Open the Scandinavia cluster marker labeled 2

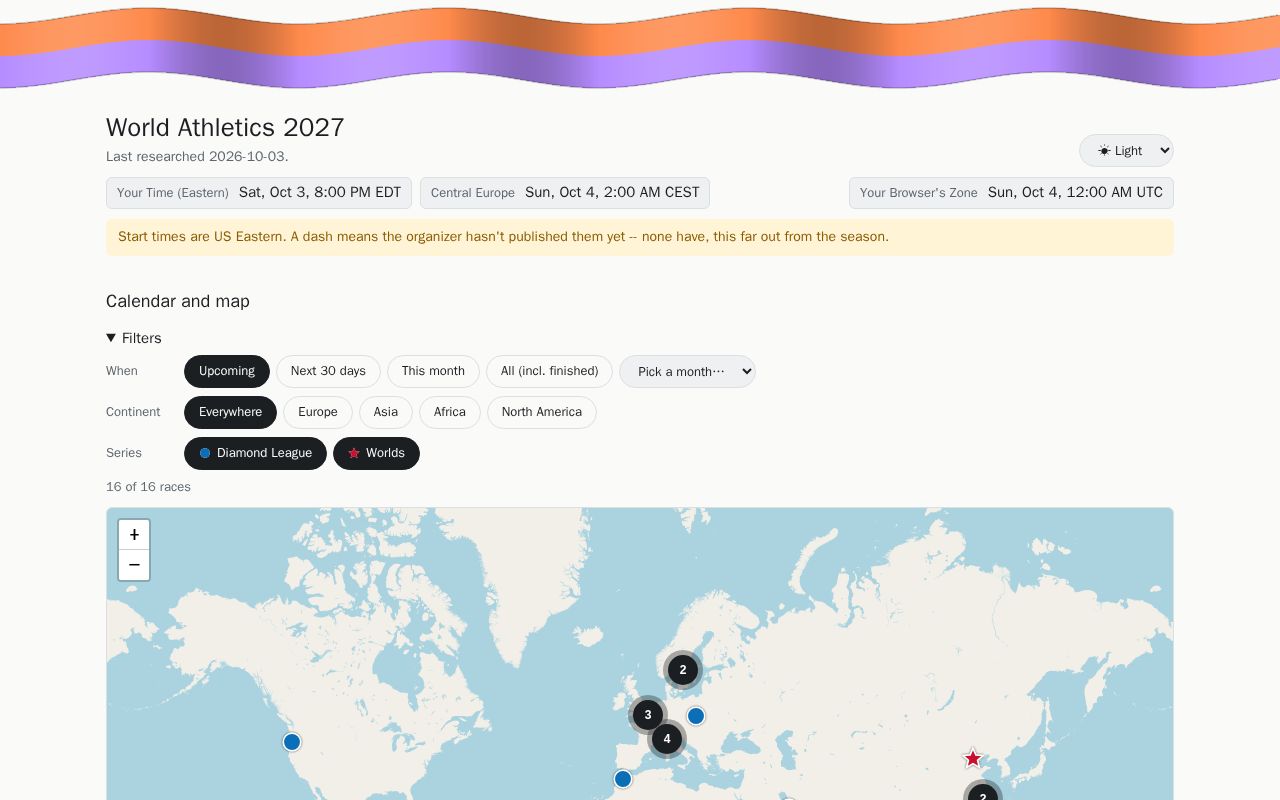(683, 670)
